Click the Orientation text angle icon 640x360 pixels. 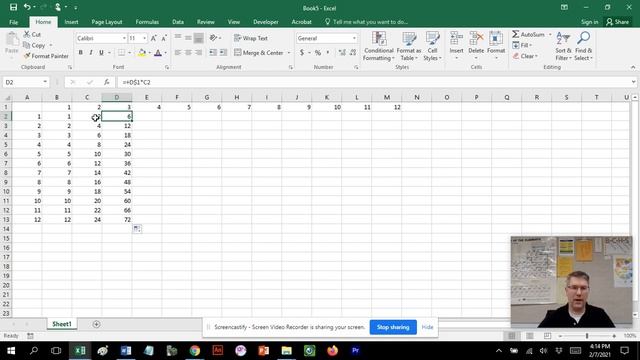click(x=213, y=38)
